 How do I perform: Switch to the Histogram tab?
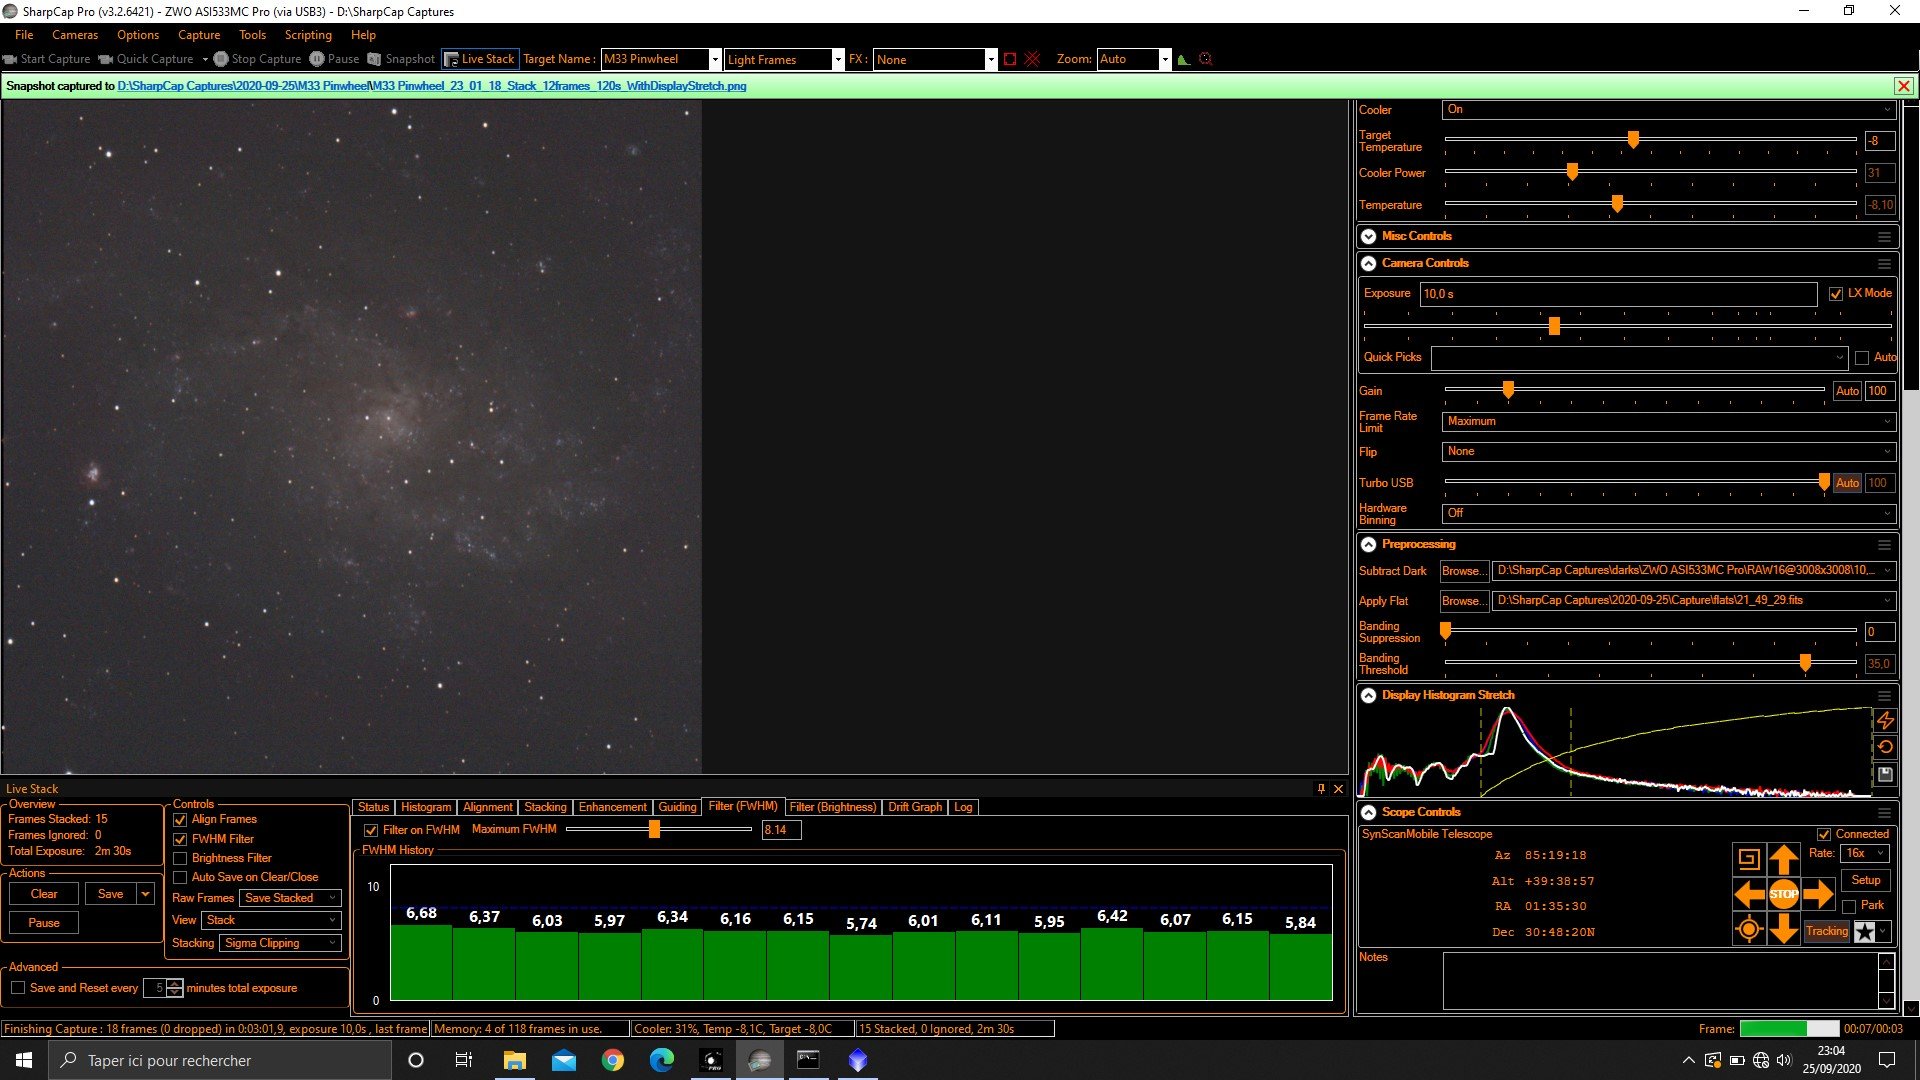pyautogui.click(x=426, y=808)
